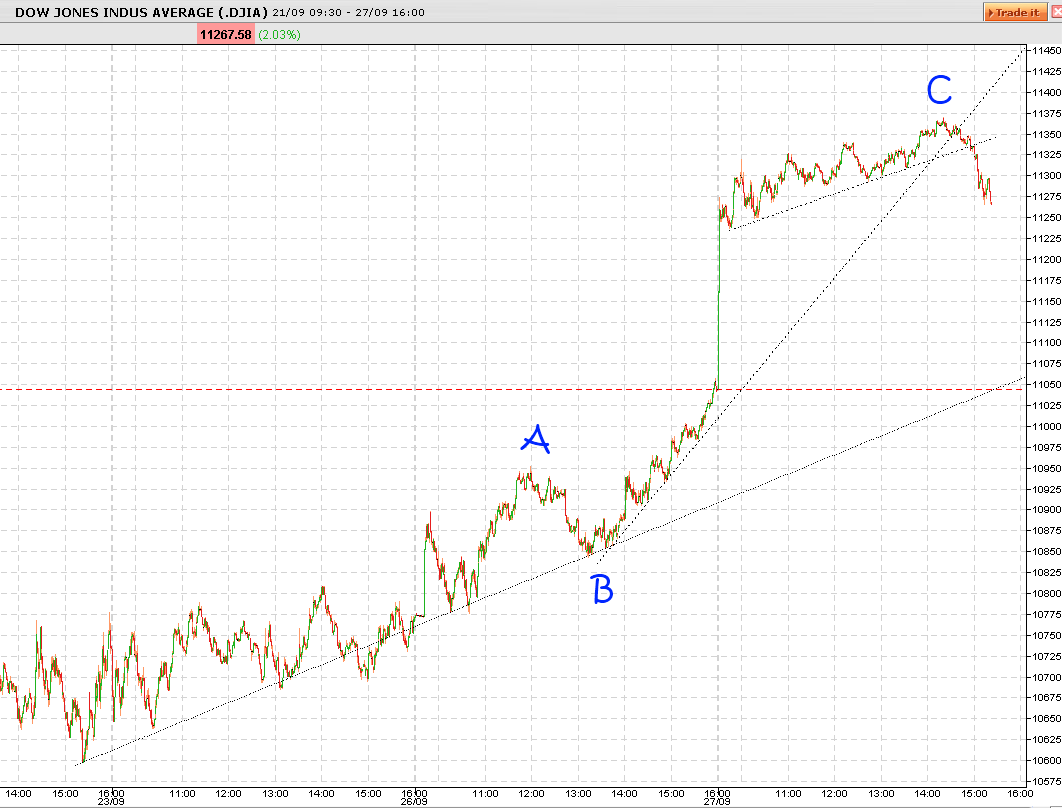Click the 26/09 date label on time axis
1062x808 pixels.
point(414,801)
